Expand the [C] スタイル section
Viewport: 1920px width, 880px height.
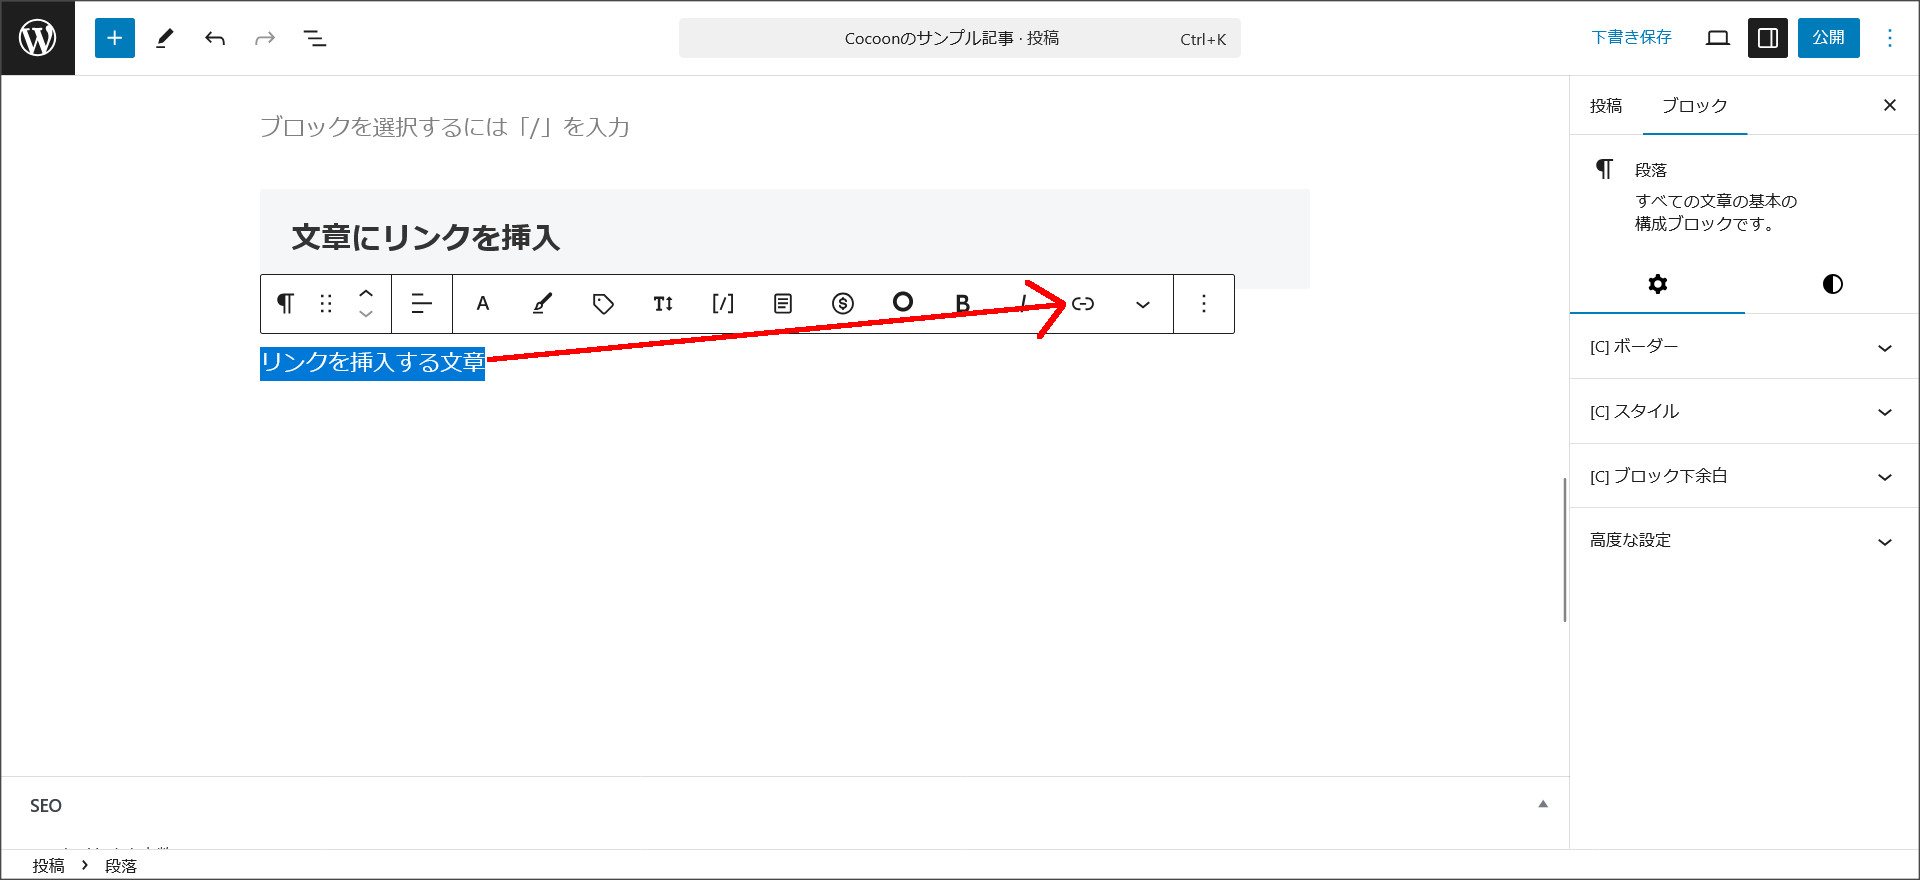(1740, 412)
